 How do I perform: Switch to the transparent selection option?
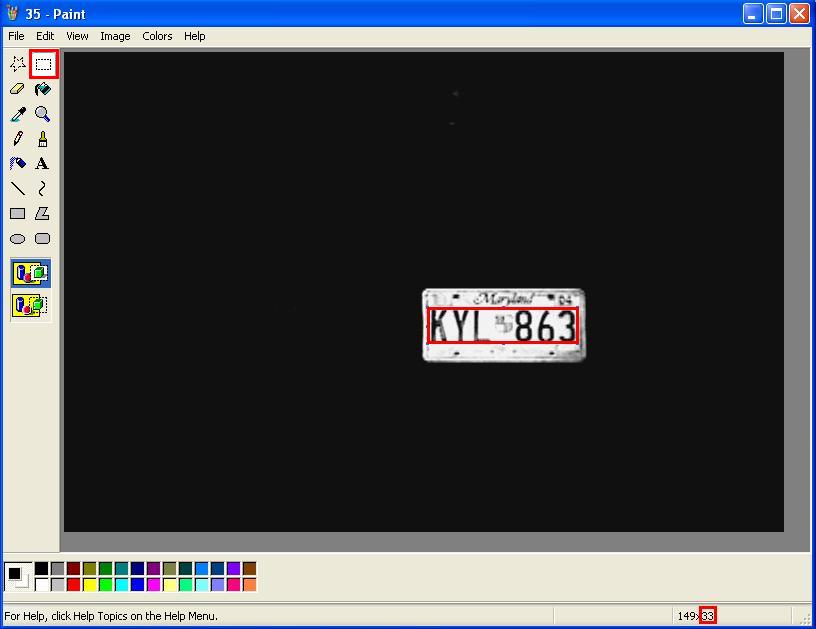click(x=31, y=305)
